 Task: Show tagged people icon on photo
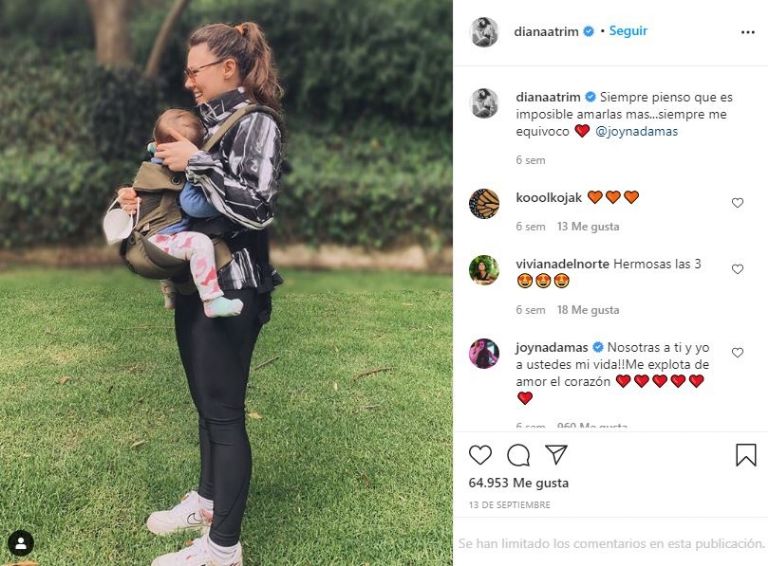21,543
